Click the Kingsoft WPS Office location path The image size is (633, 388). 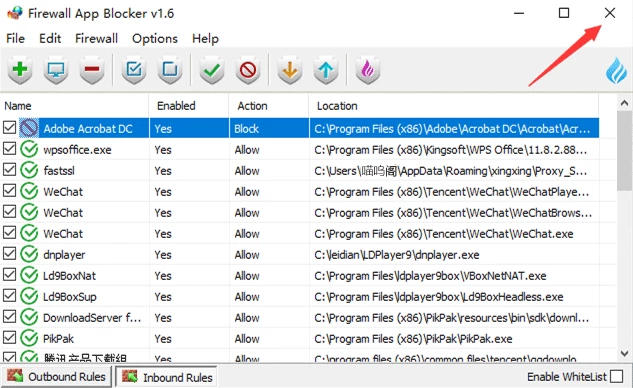pyautogui.click(x=451, y=150)
